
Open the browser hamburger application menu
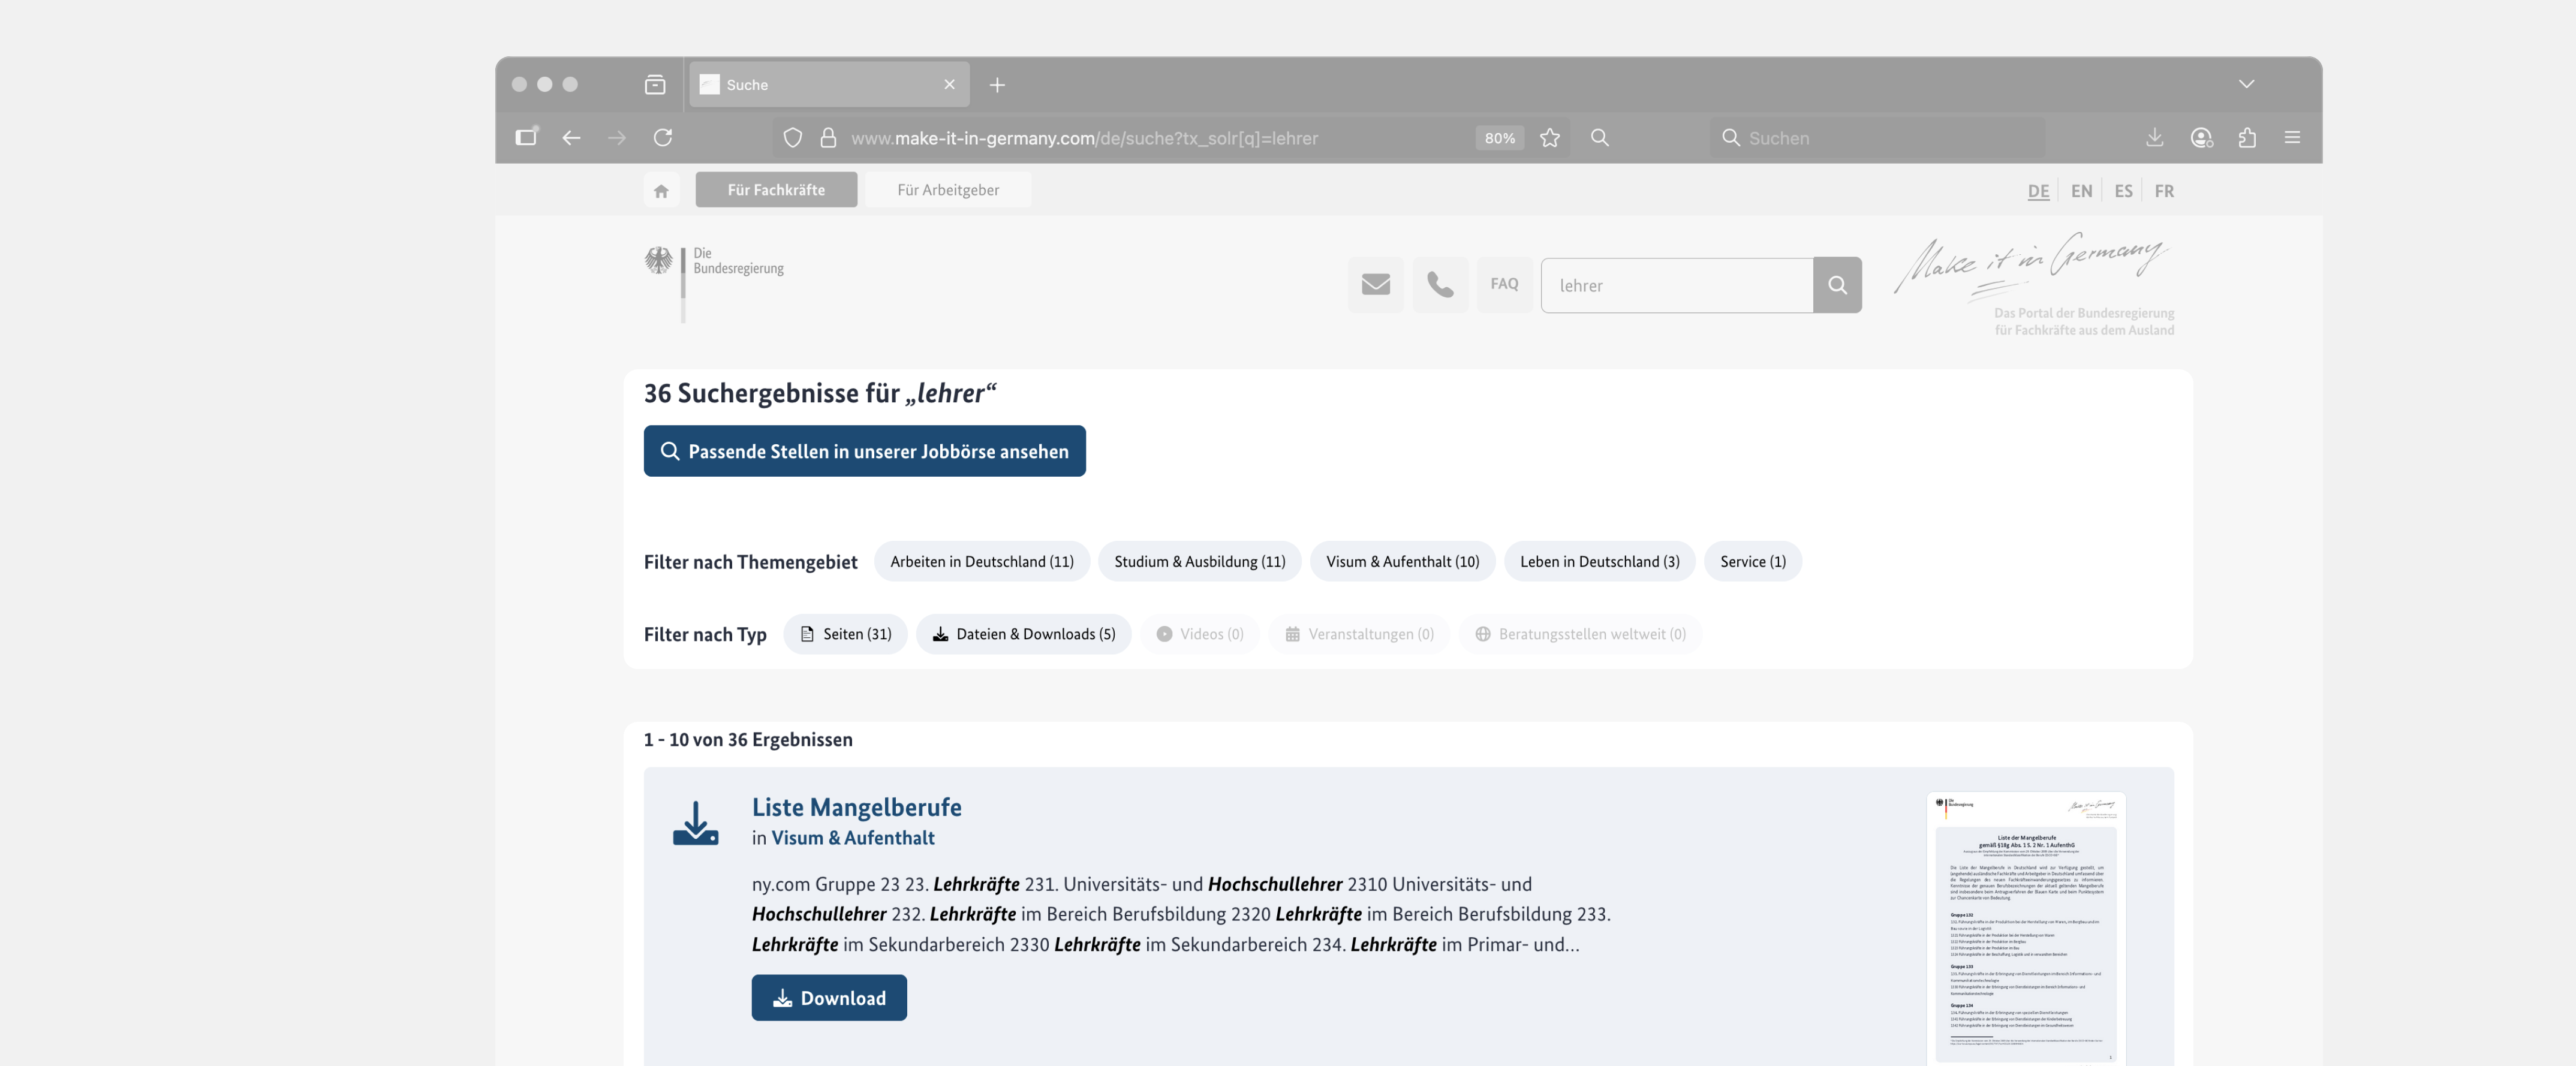pos(2292,138)
